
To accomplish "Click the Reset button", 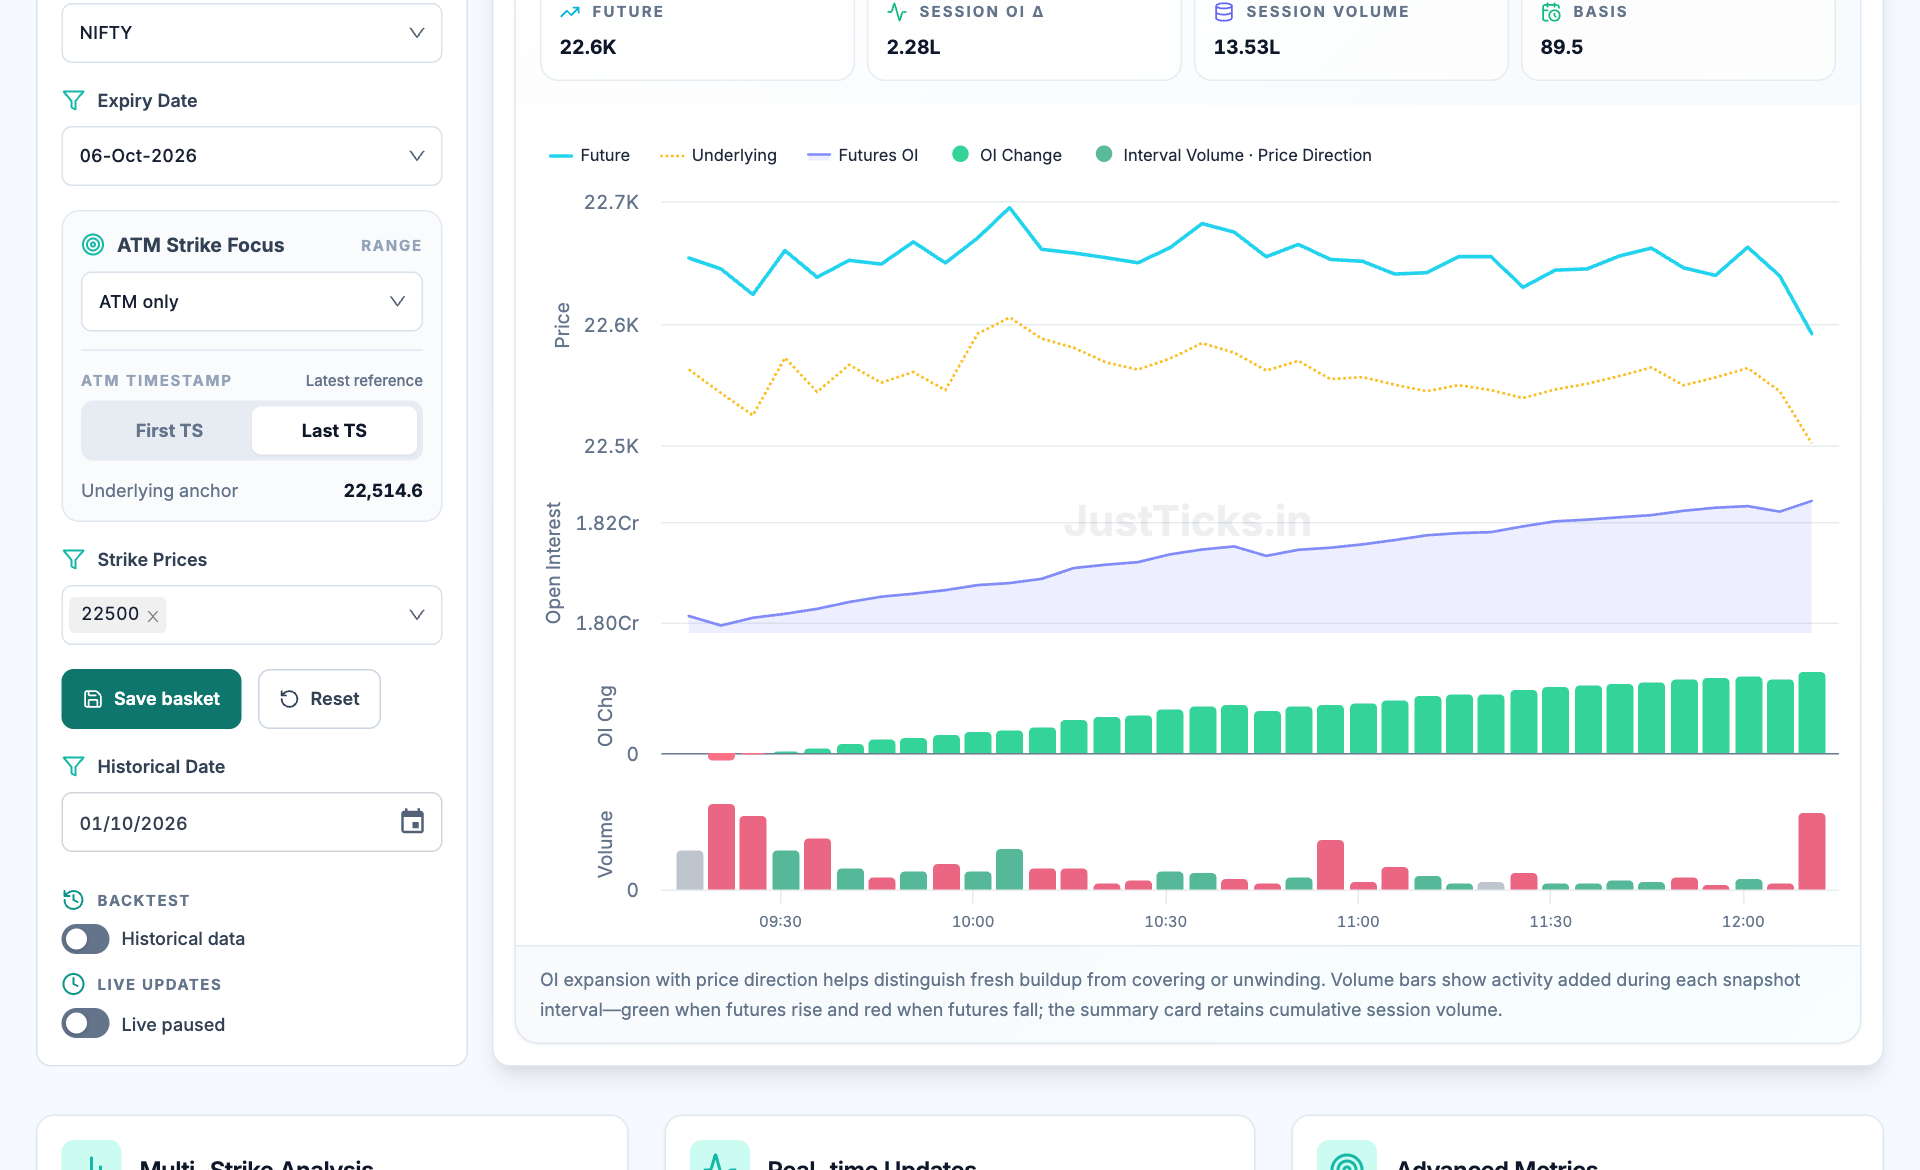I will click(319, 699).
